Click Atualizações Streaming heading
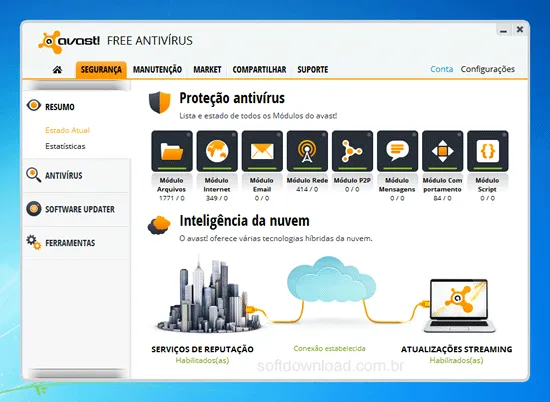The height and width of the screenshot is (402, 550). pos(456,349)
